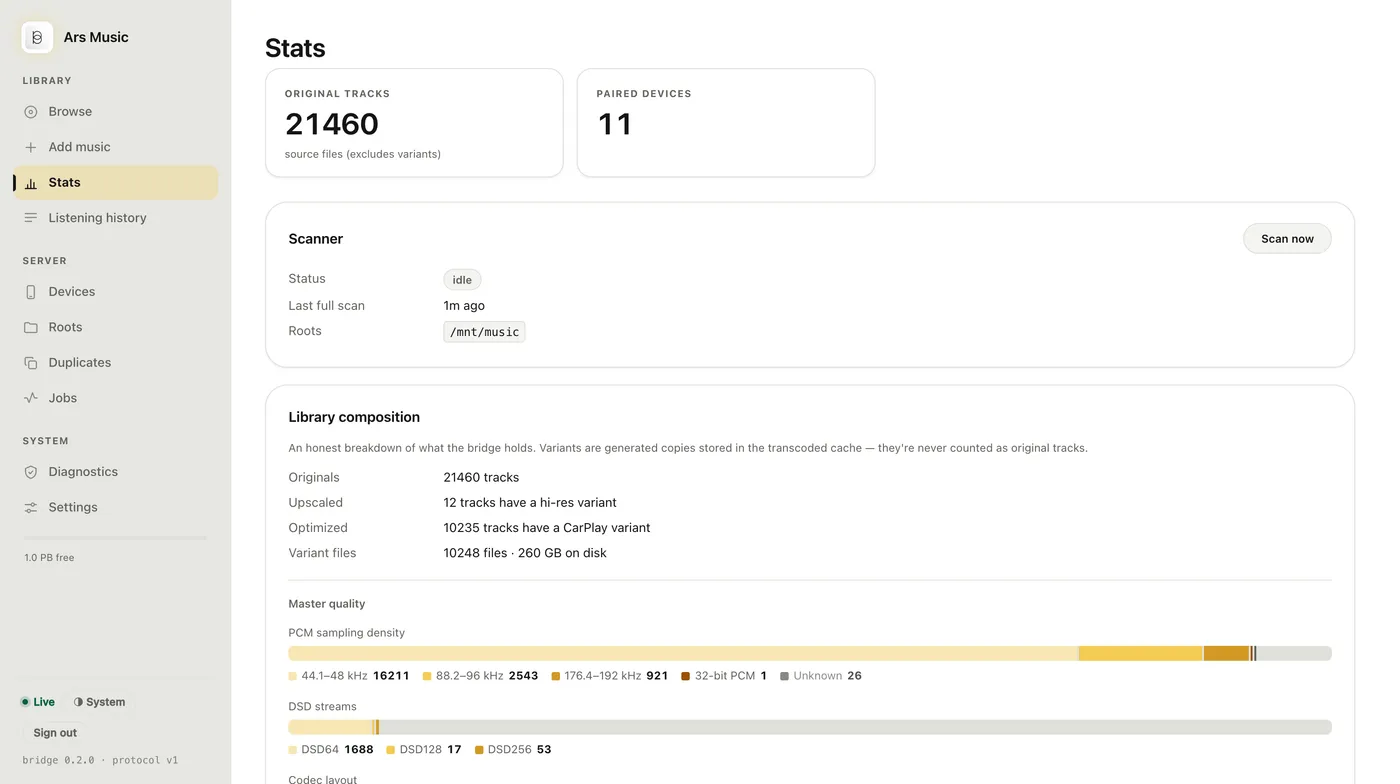Start a scan with Scan now

click(1287, 239)
